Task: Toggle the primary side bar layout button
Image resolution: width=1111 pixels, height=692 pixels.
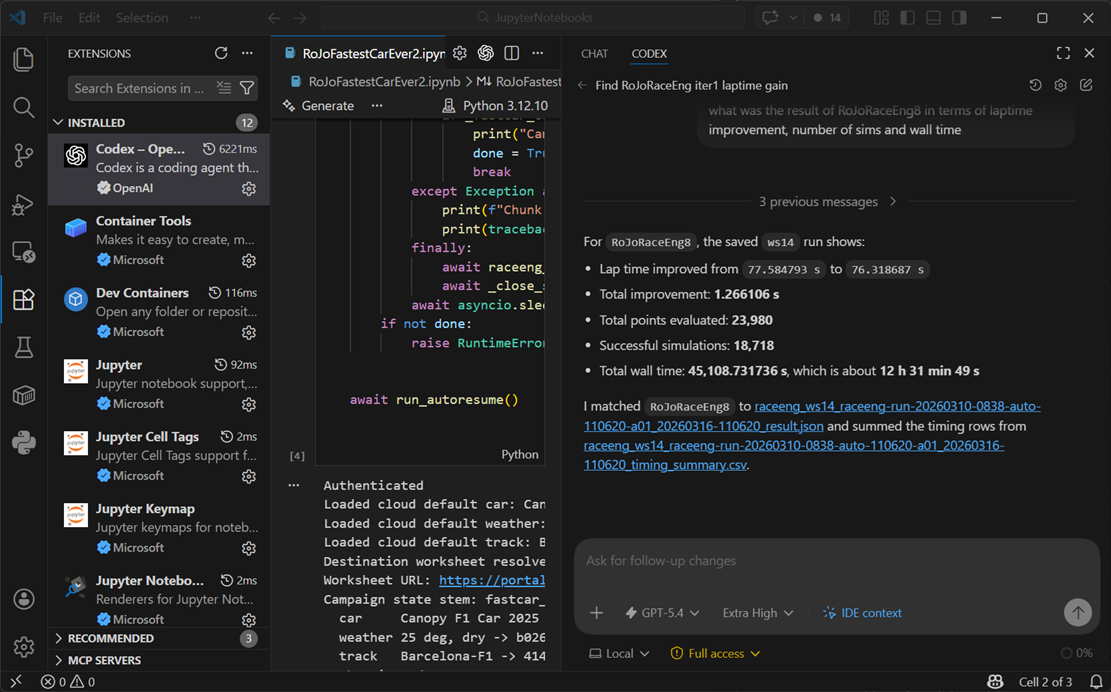Action: click(x=907, y=18)
